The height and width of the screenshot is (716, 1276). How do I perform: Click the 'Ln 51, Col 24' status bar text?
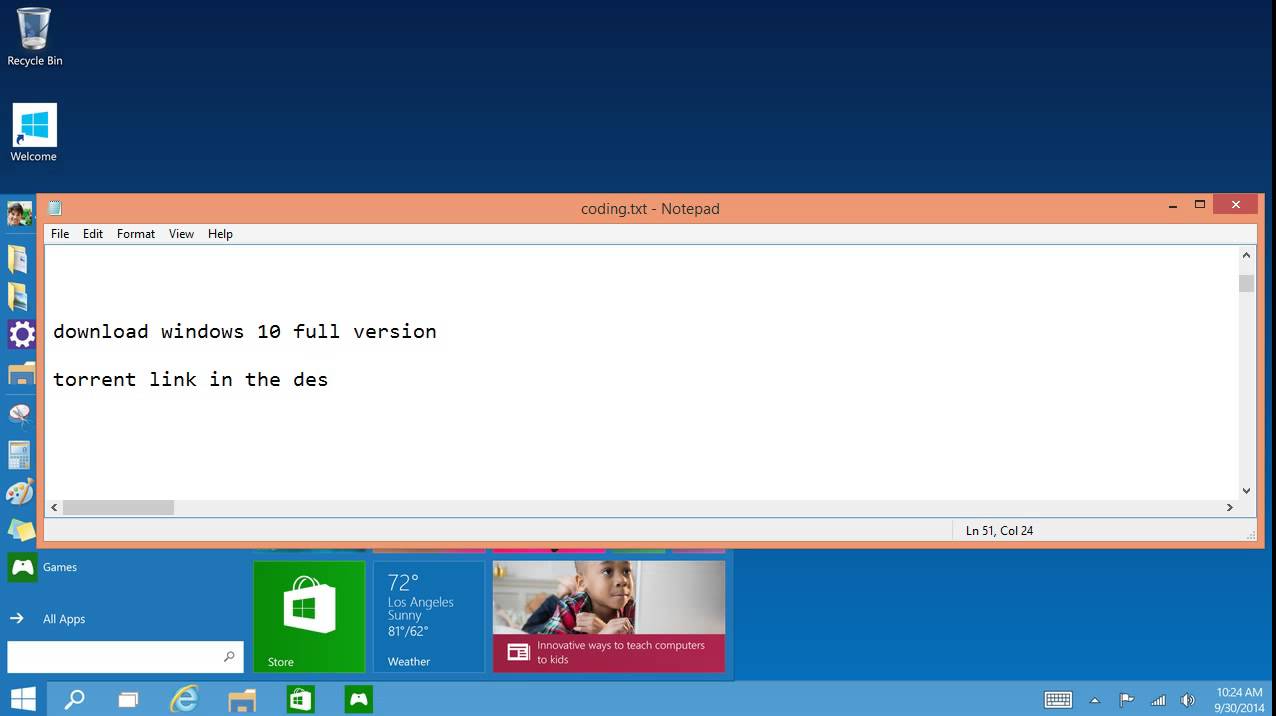(x=999, y=531)
